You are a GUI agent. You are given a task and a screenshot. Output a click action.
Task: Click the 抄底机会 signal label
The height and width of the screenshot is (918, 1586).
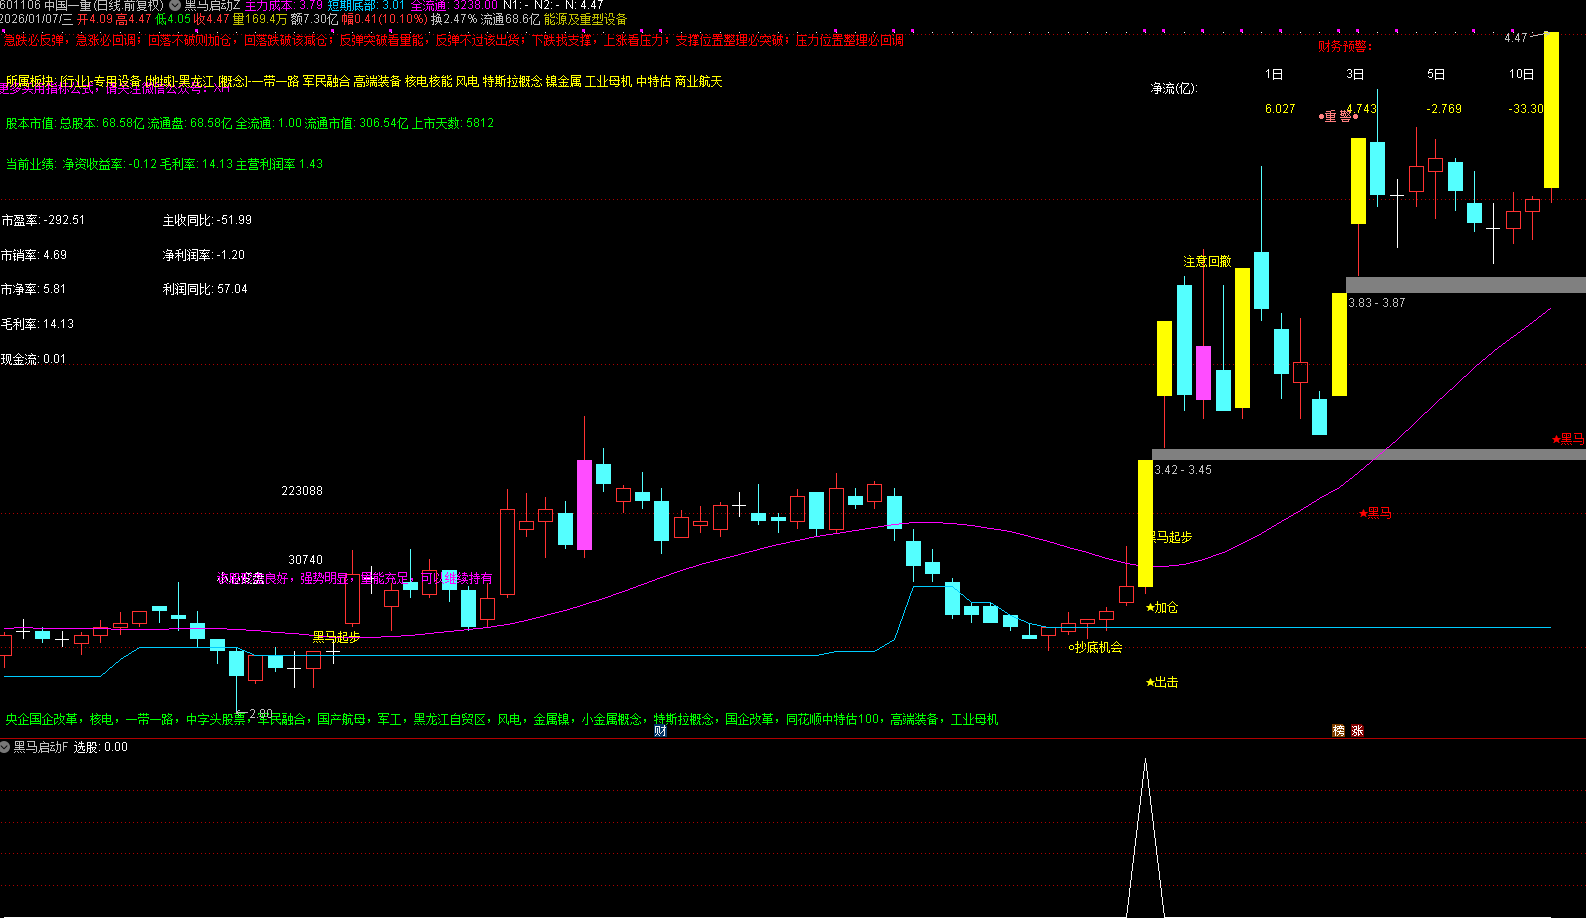(x=1096, y=647)
